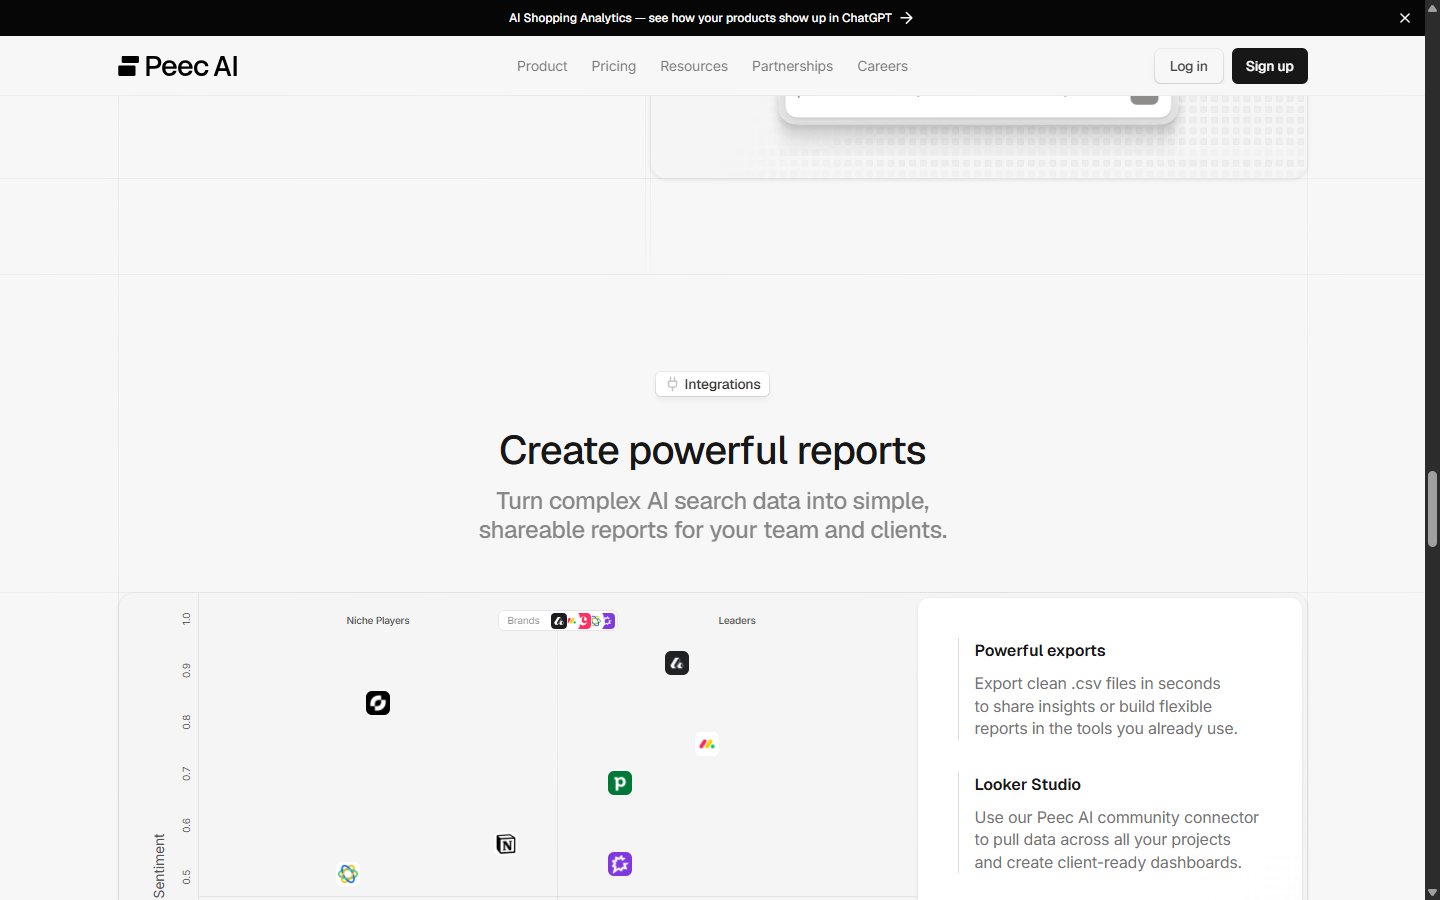Click the Log in button

tap(1189, 66)
